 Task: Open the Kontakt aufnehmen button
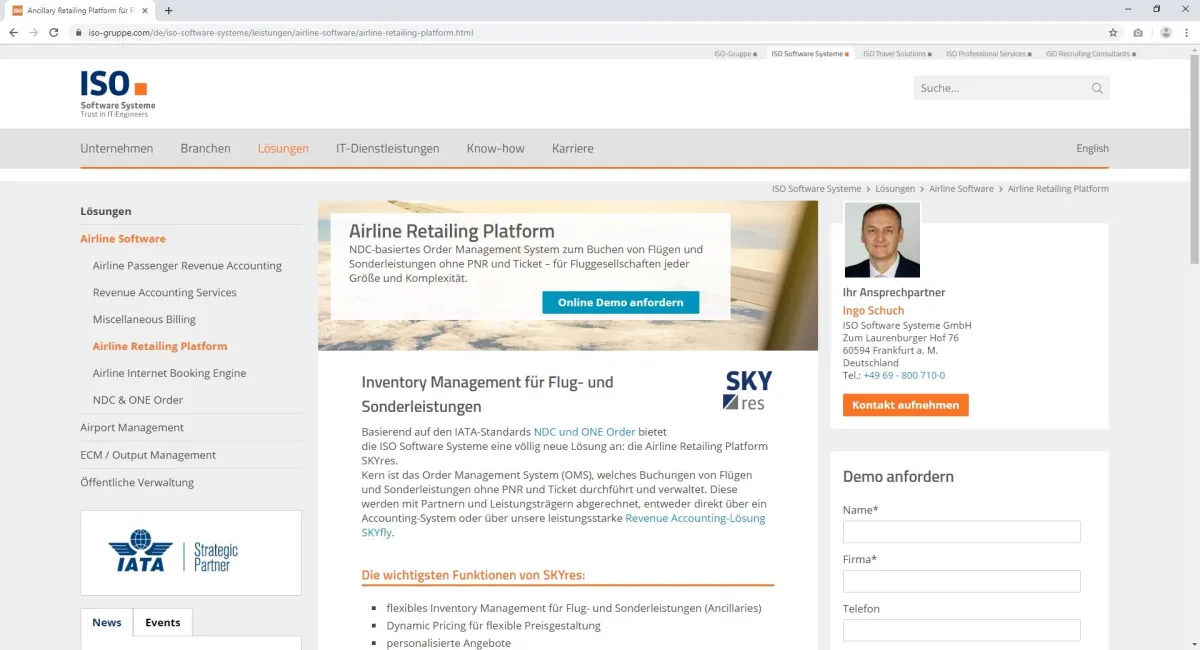point(904,405)
